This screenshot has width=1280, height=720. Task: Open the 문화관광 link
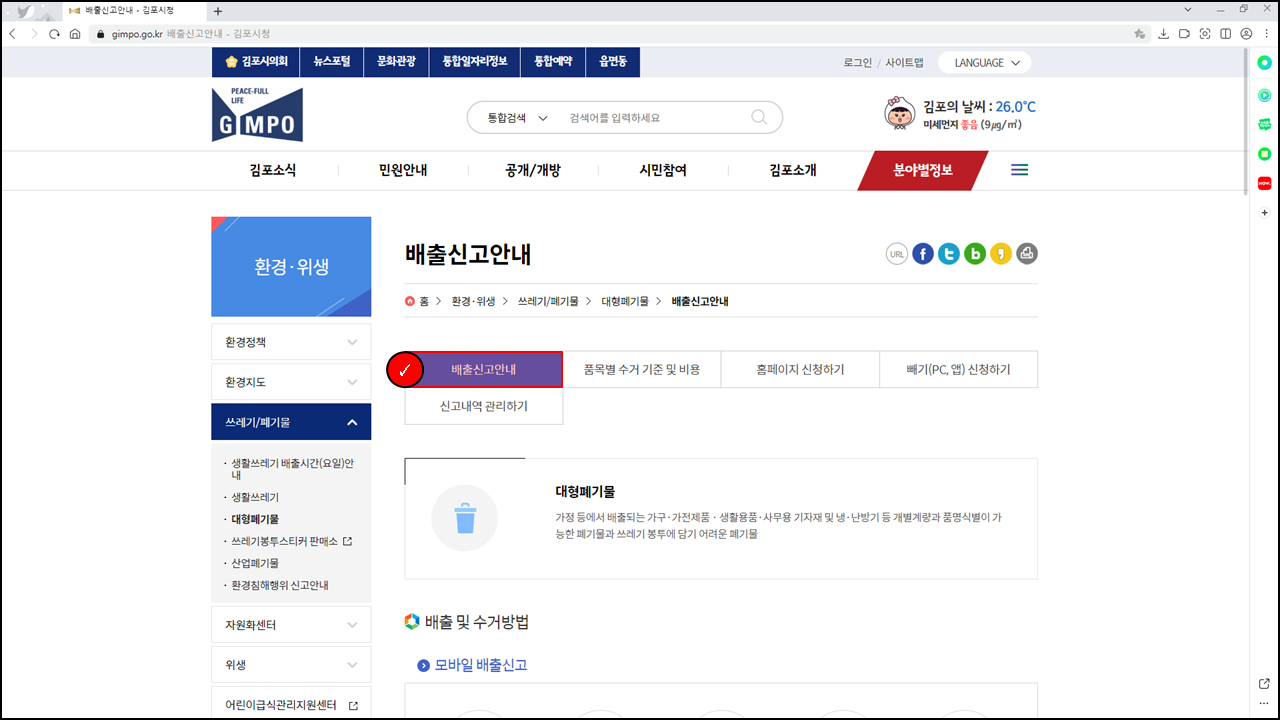pyautogui.click(x=396, y=62)
